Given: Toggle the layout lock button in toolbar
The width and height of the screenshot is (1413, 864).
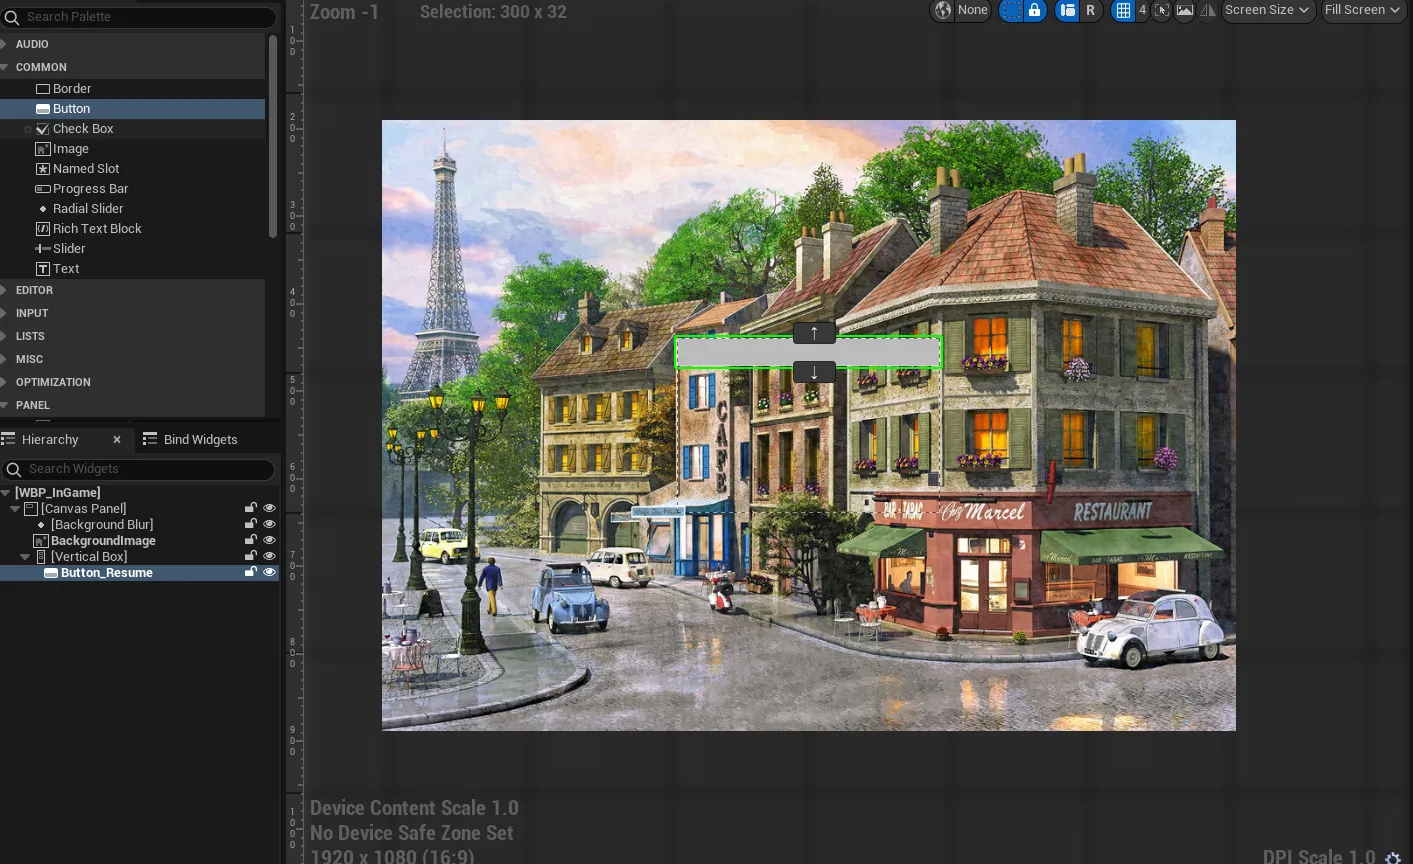Looking at the screenshot, I should (1035, 10).
